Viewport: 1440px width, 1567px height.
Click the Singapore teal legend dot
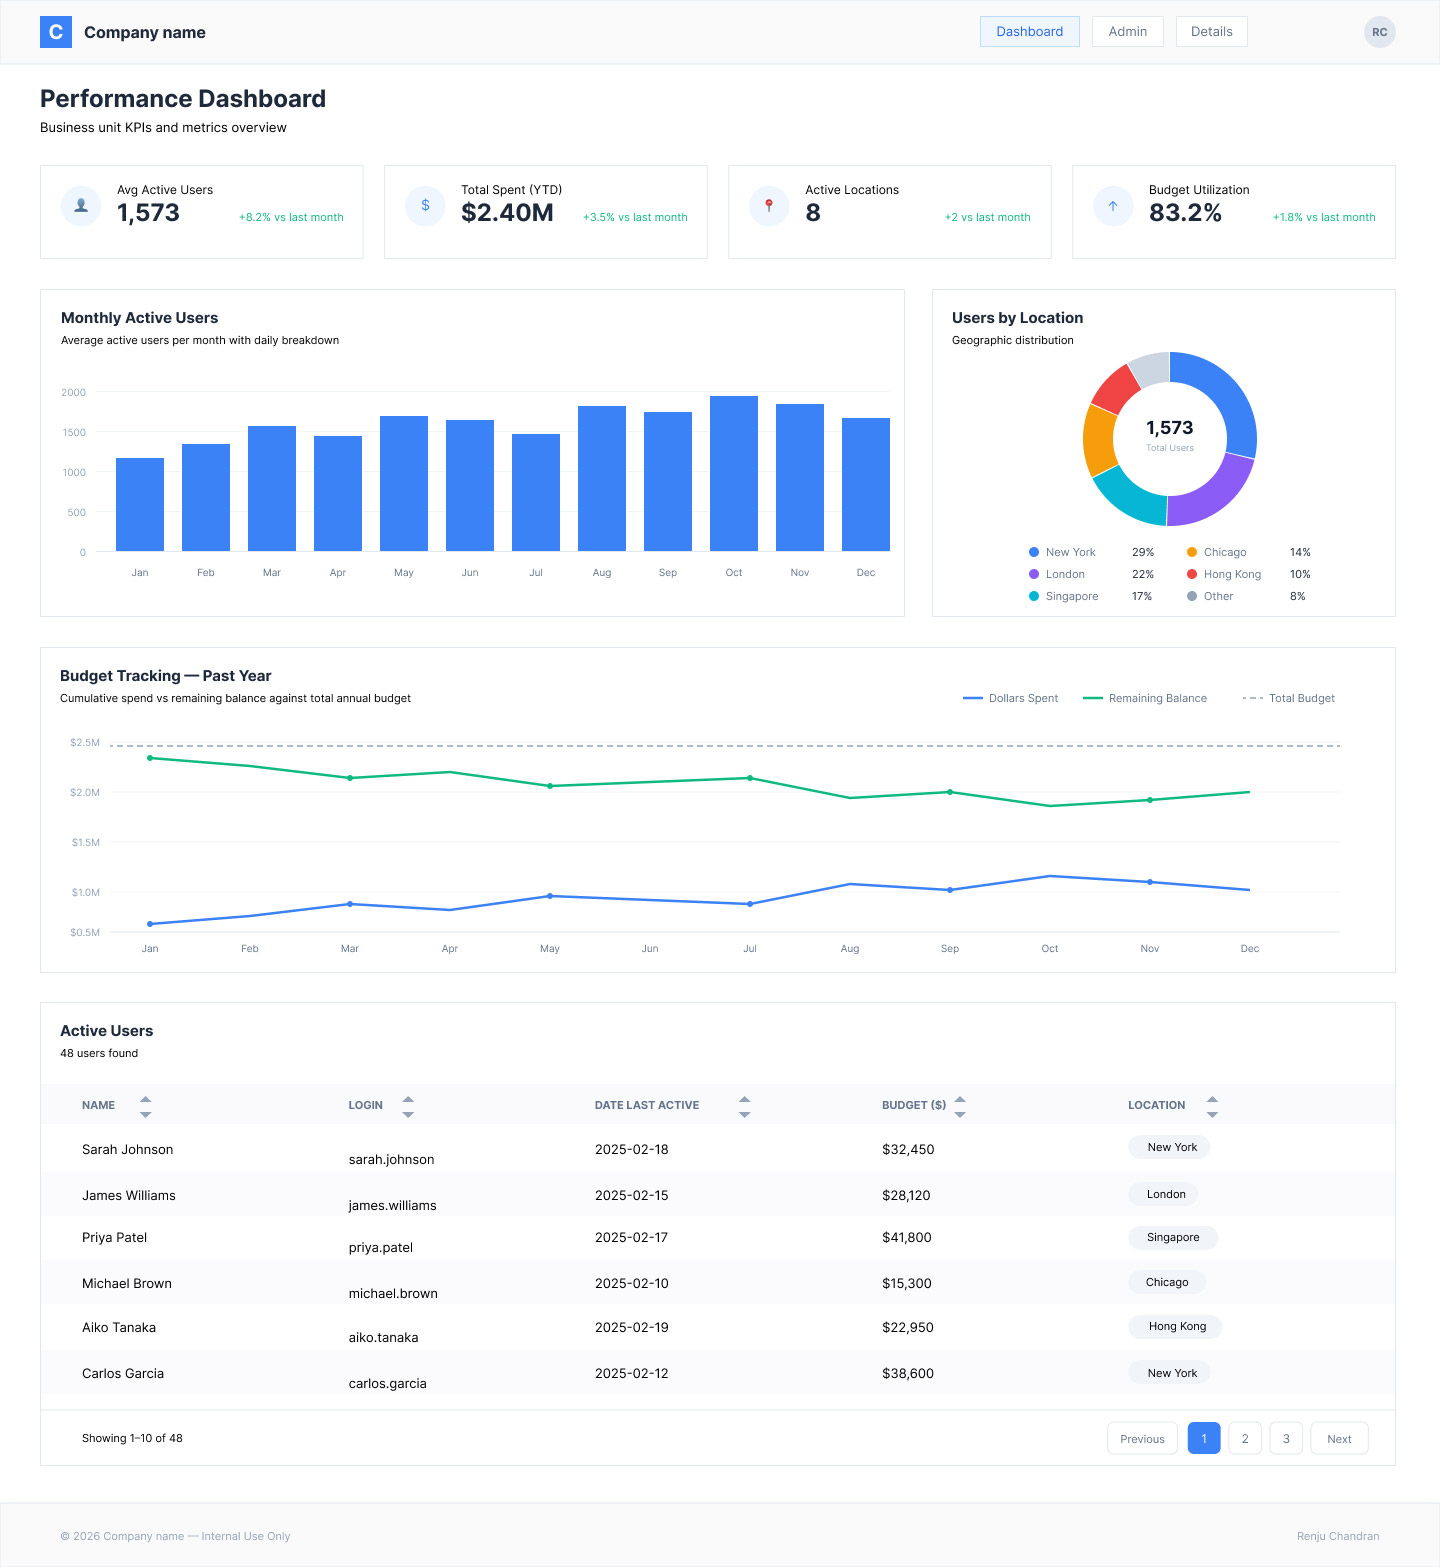point(1033,596)
